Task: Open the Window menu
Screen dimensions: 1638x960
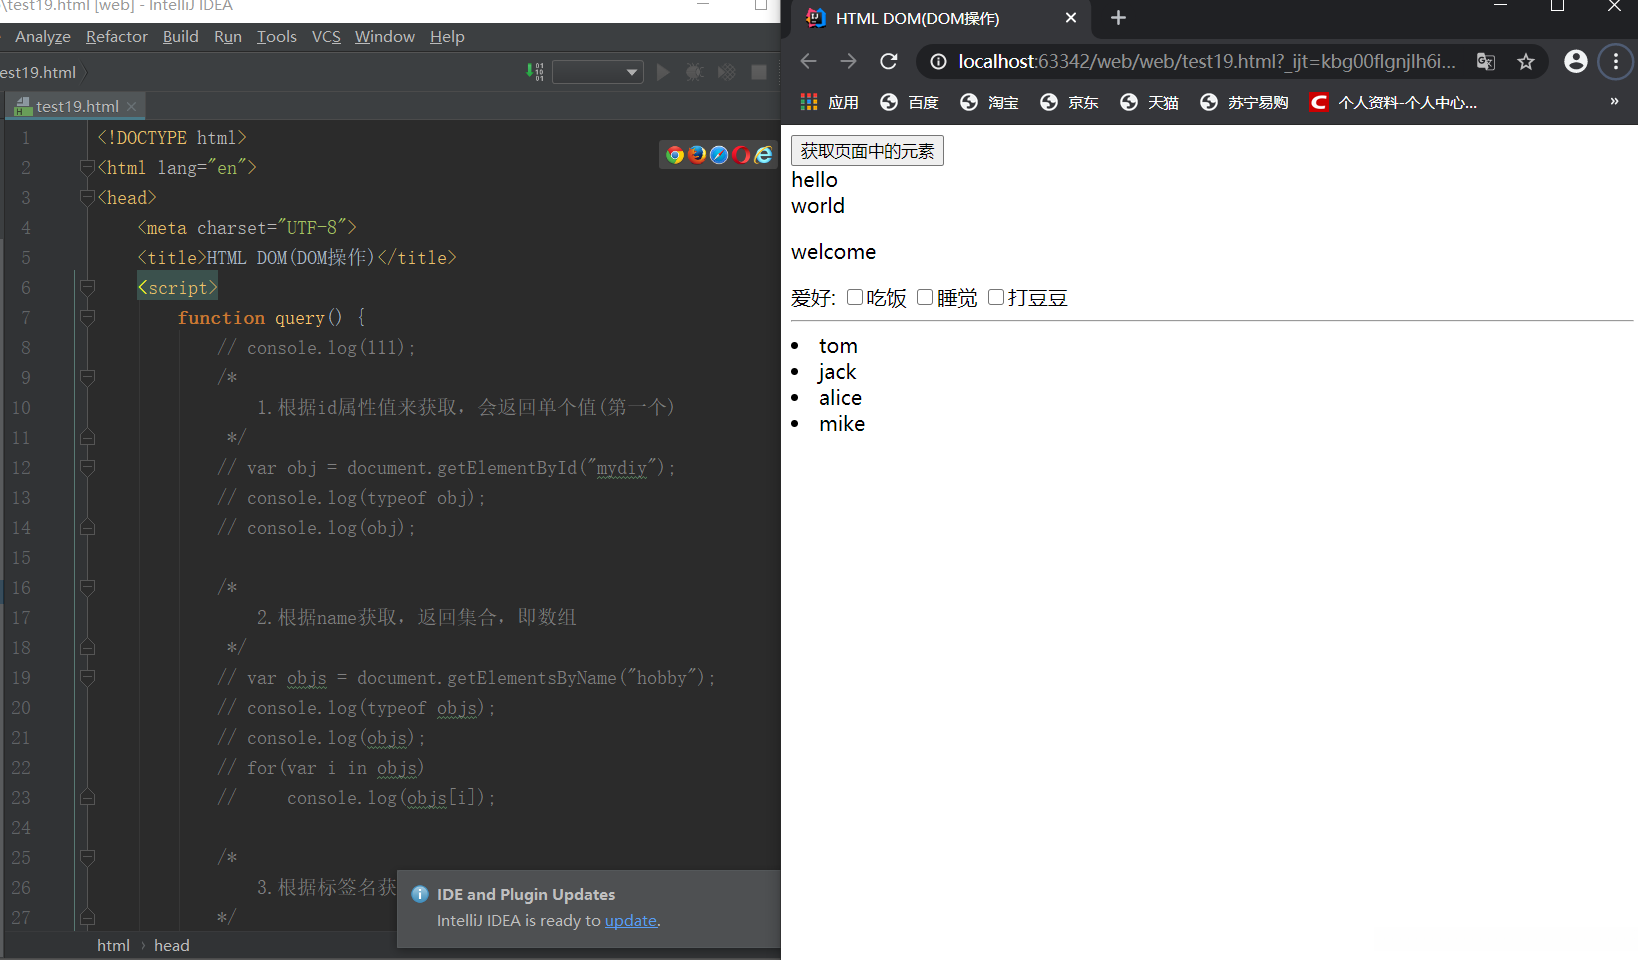Action: click(x=385, y=37)
